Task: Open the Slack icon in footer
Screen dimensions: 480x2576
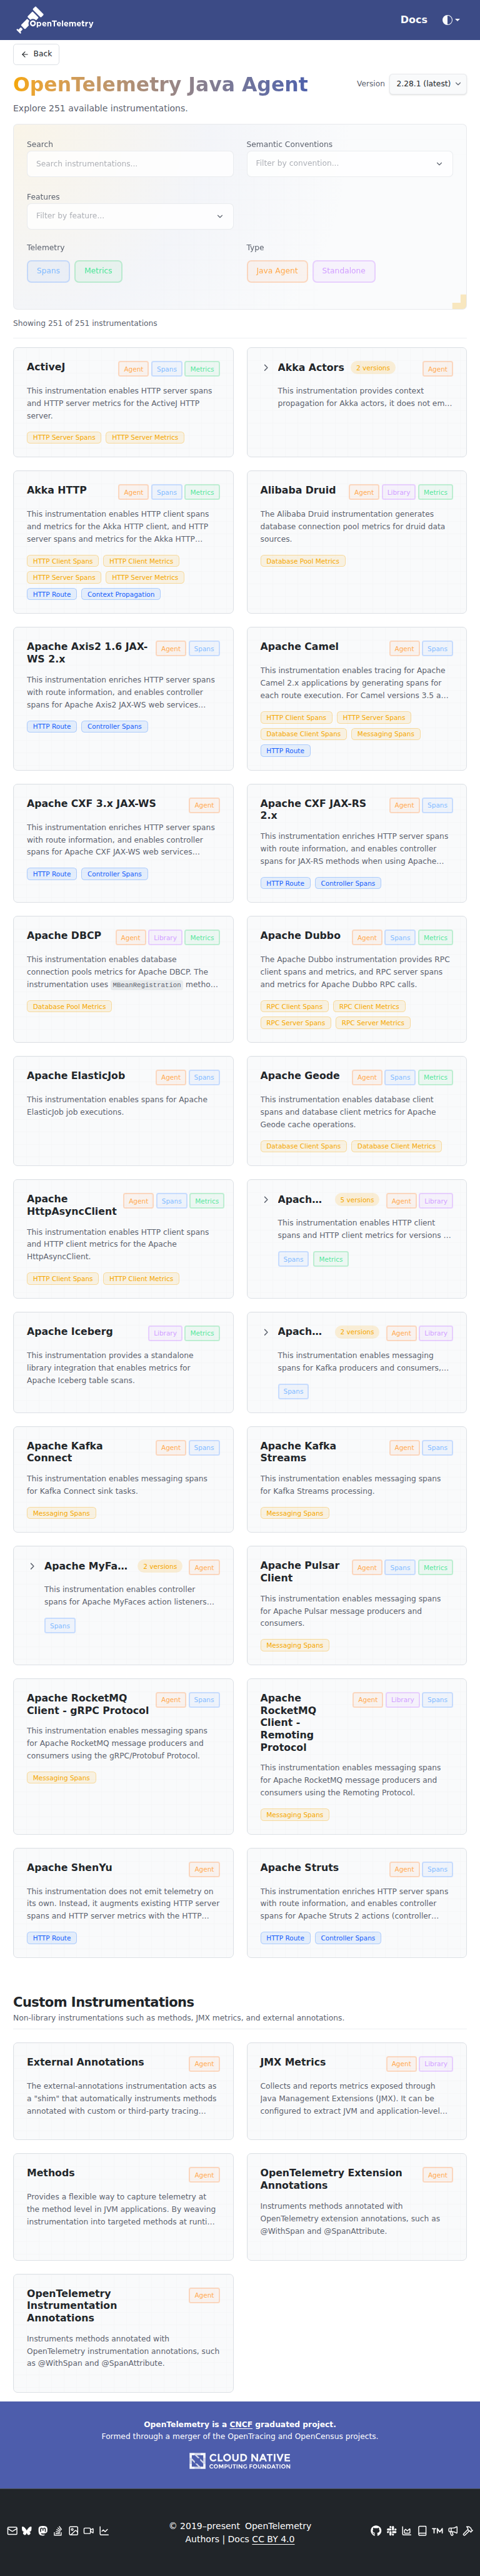Action: (x=391, y=2531)
